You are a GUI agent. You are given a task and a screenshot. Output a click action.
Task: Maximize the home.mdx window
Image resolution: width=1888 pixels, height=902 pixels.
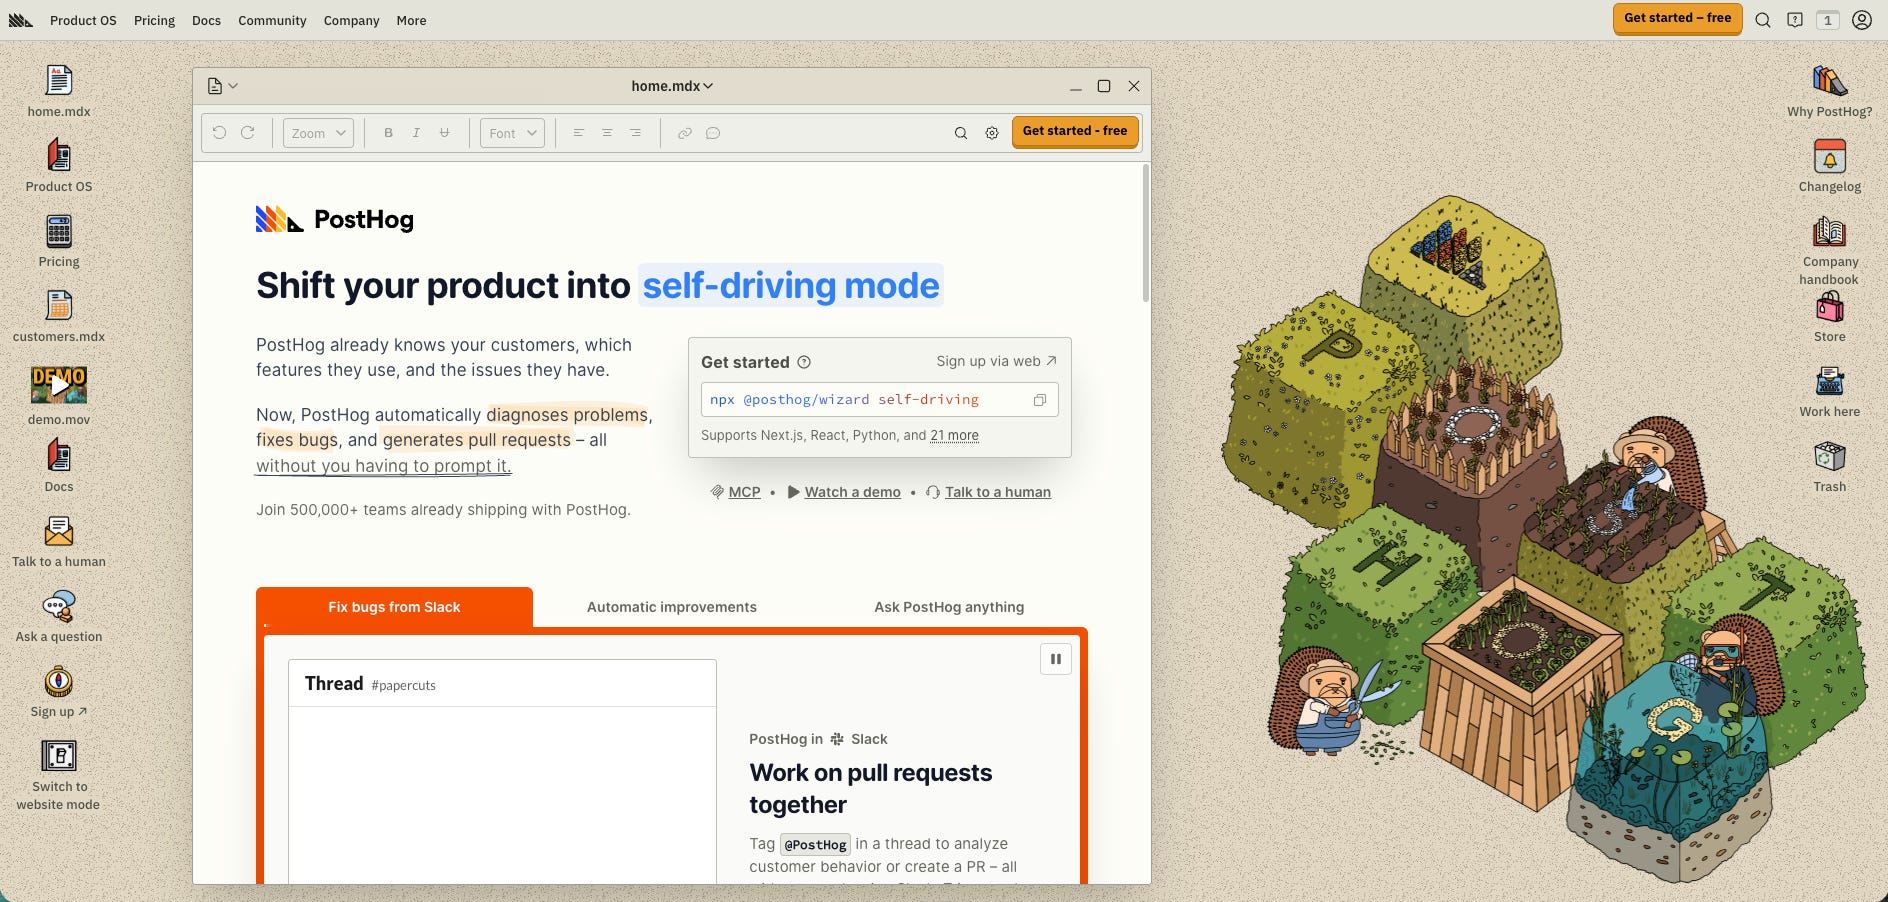click(1104, 86)
